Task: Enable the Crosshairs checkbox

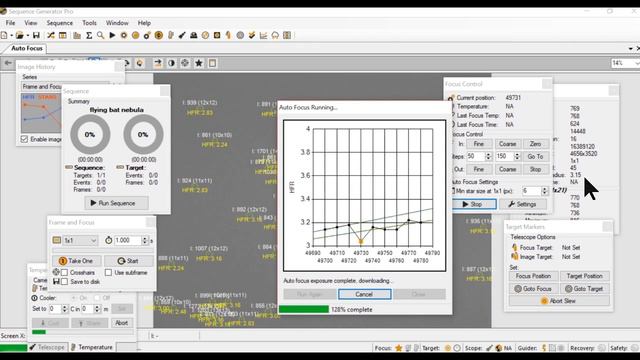Action: pyautogui.click(x=64, y=272)
